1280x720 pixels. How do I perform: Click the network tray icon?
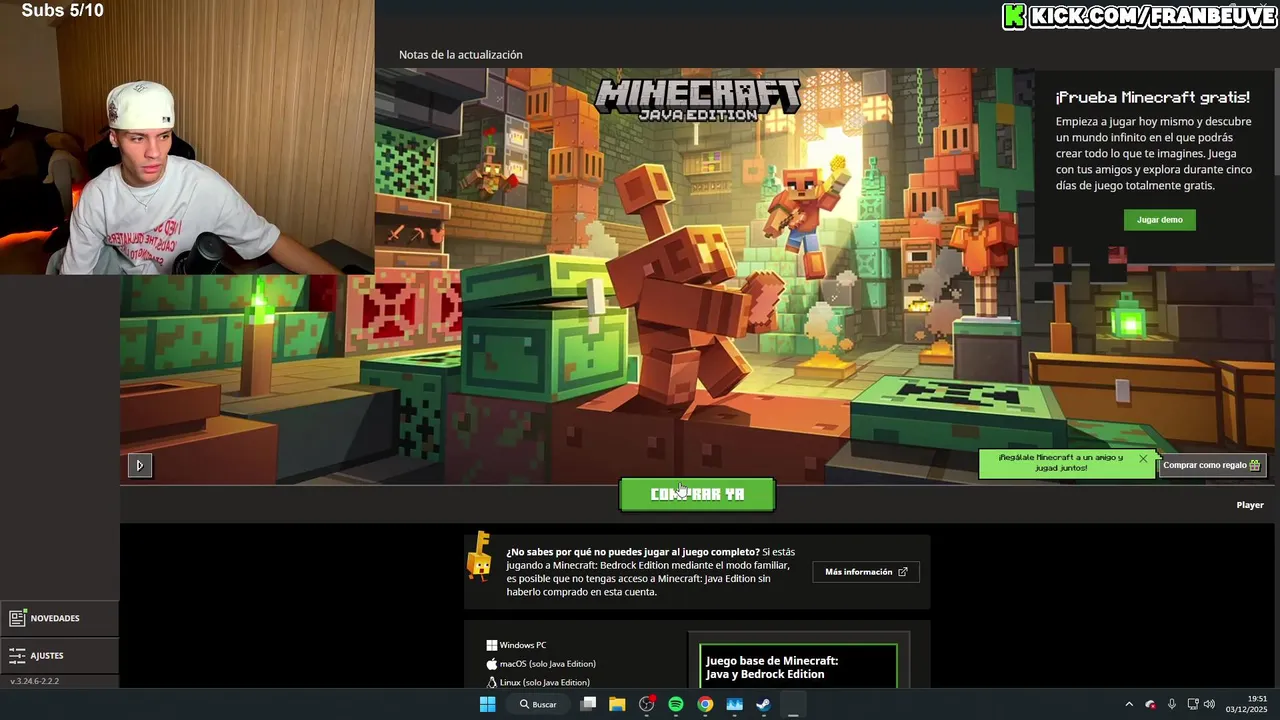click(x=1192, y=704)
